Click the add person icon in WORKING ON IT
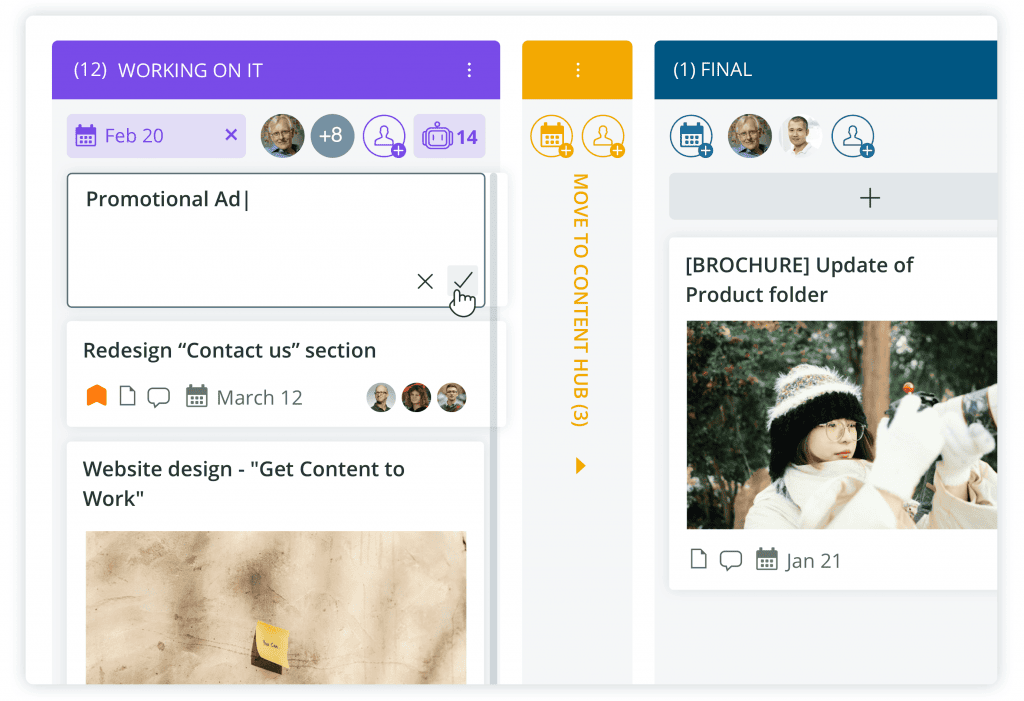Screen dimensions: 1024x701 tap(385, 135)
